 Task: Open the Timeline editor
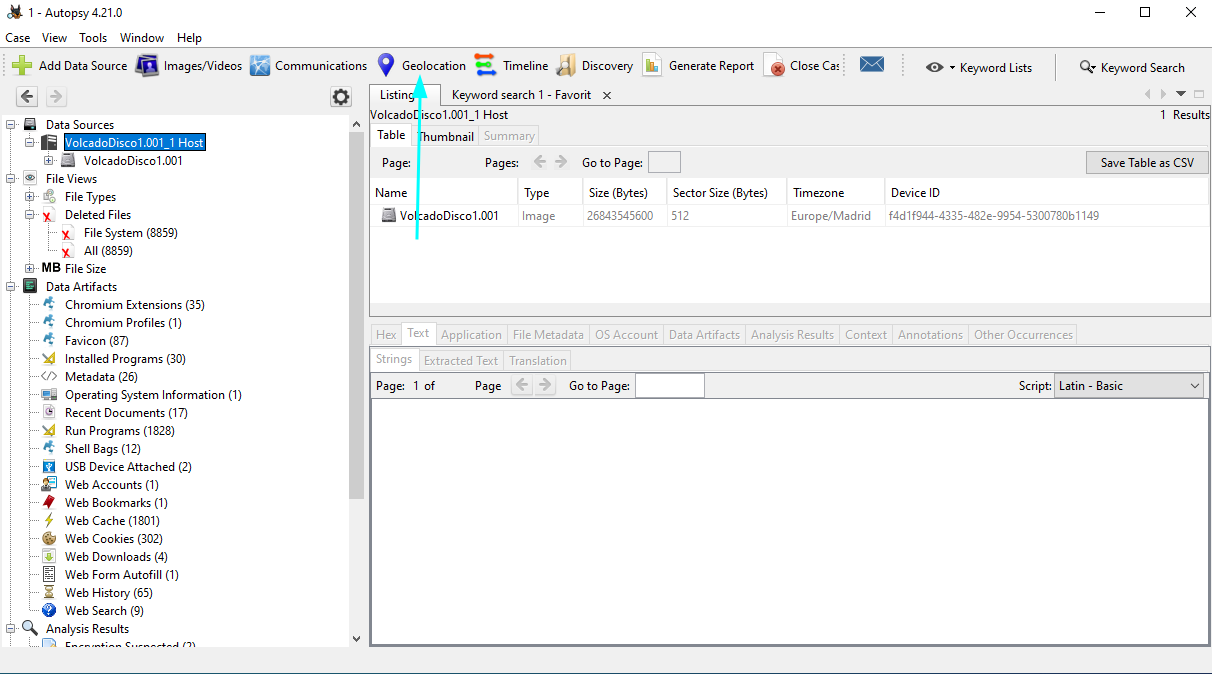[x=512, y=66]
